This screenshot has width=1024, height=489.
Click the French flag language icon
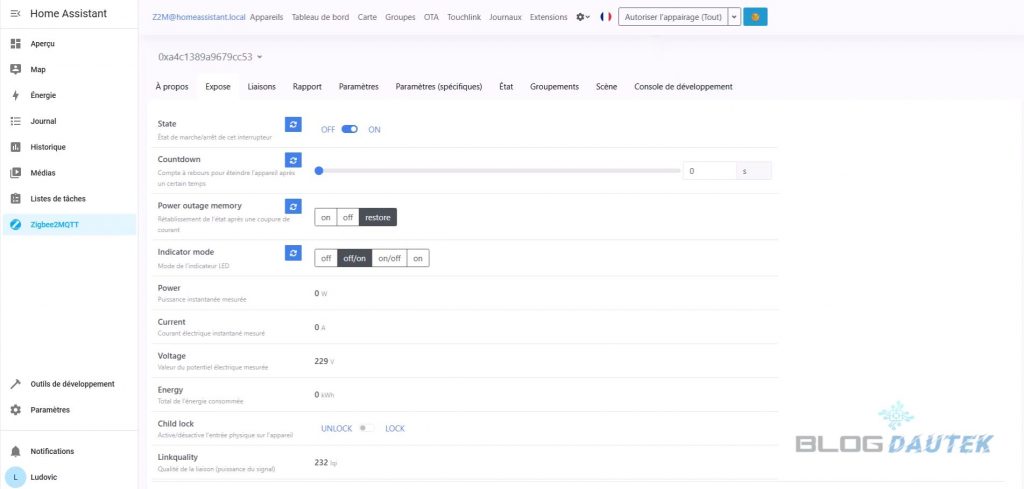pyautogui.click(x=606, y=17)
